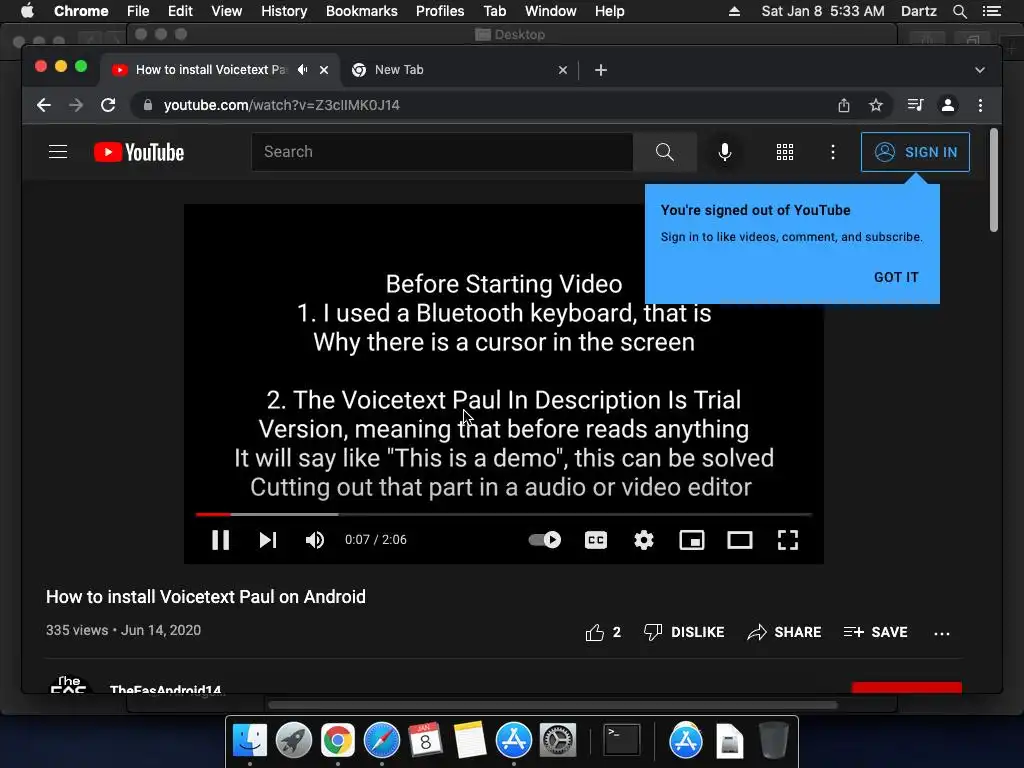Share this page from address bar
1024x768 pixels.
(x=844, y=105)
